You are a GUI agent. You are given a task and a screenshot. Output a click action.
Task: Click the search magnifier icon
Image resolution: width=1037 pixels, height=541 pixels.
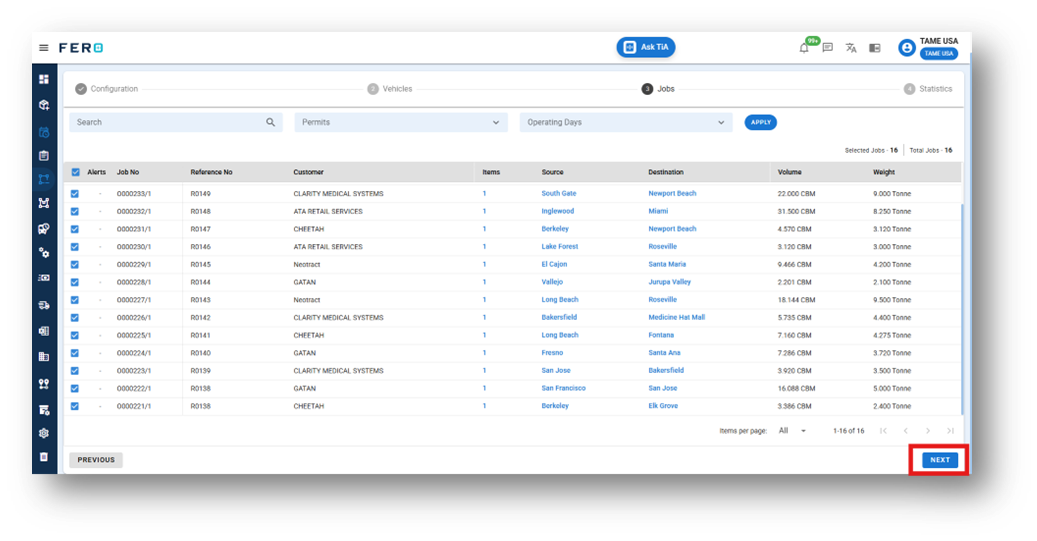point(270,122)
